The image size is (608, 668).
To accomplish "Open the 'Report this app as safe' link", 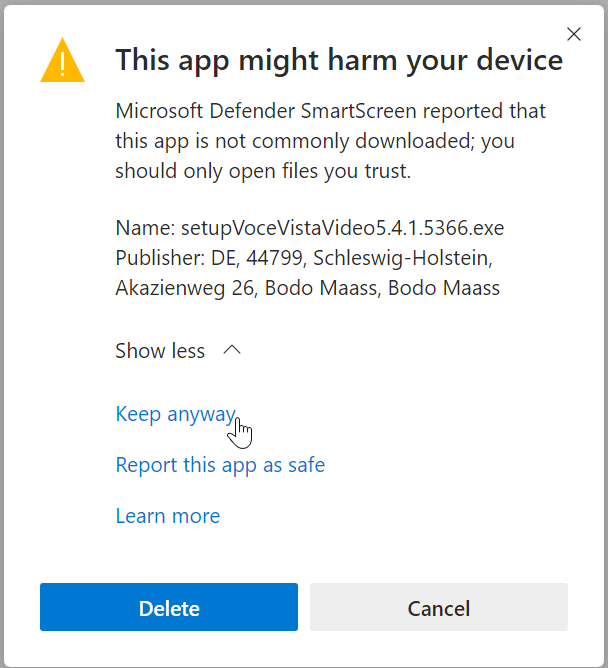I will pyautogui.click(x=220, y=465).
